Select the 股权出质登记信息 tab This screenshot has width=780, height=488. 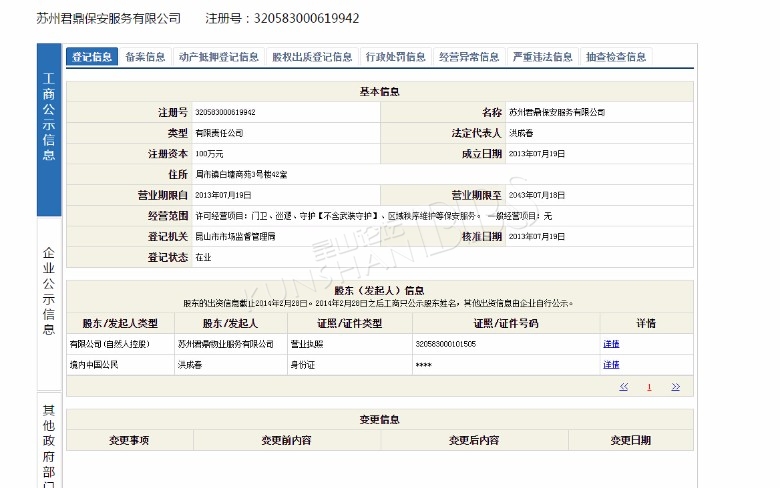click(312, 57)
